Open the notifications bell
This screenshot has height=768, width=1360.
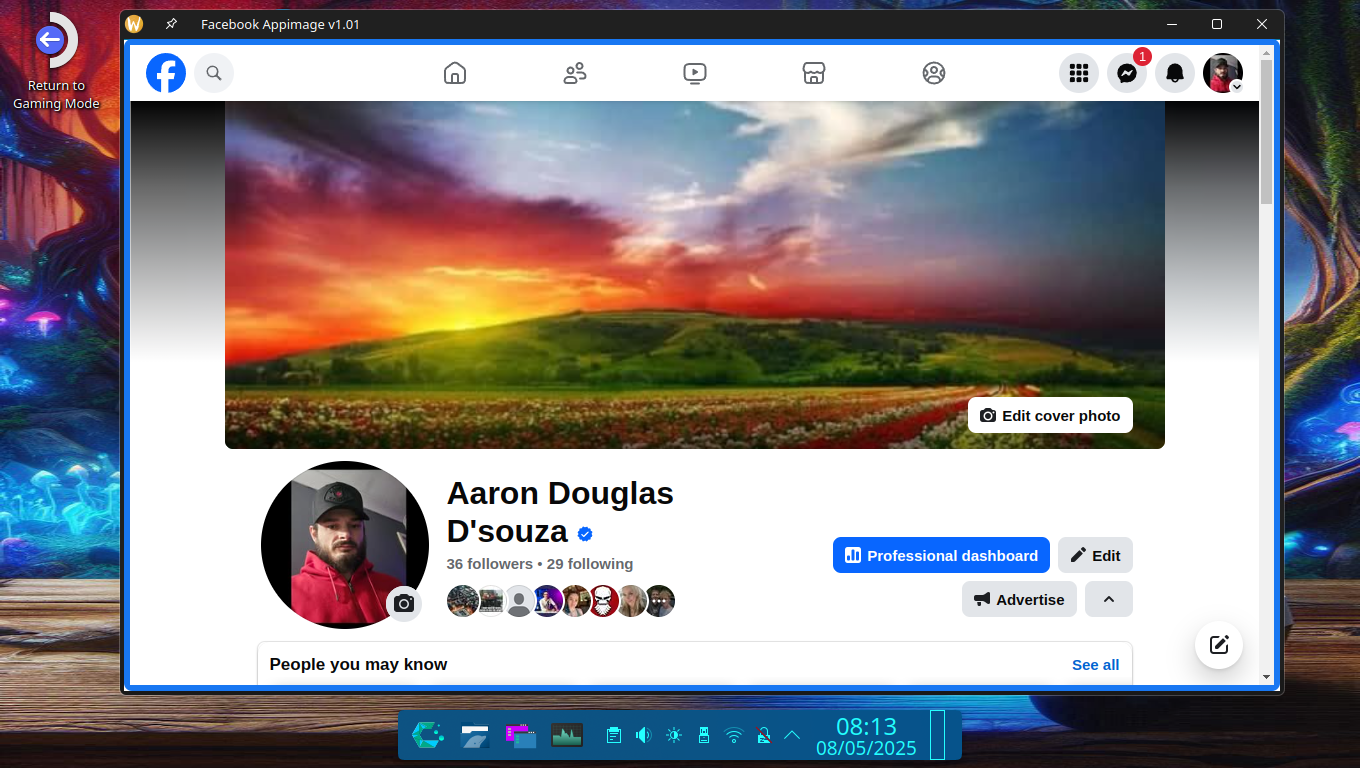1175,73
